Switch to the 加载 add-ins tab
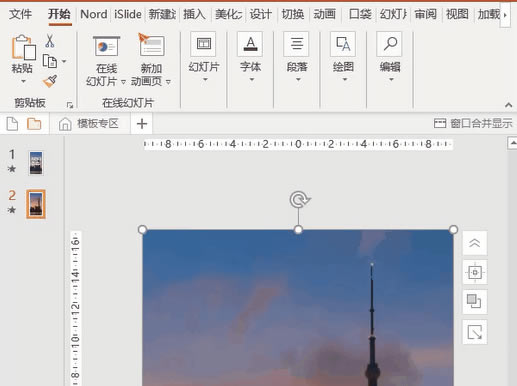 pyautogui.click(x=489, y=14)
